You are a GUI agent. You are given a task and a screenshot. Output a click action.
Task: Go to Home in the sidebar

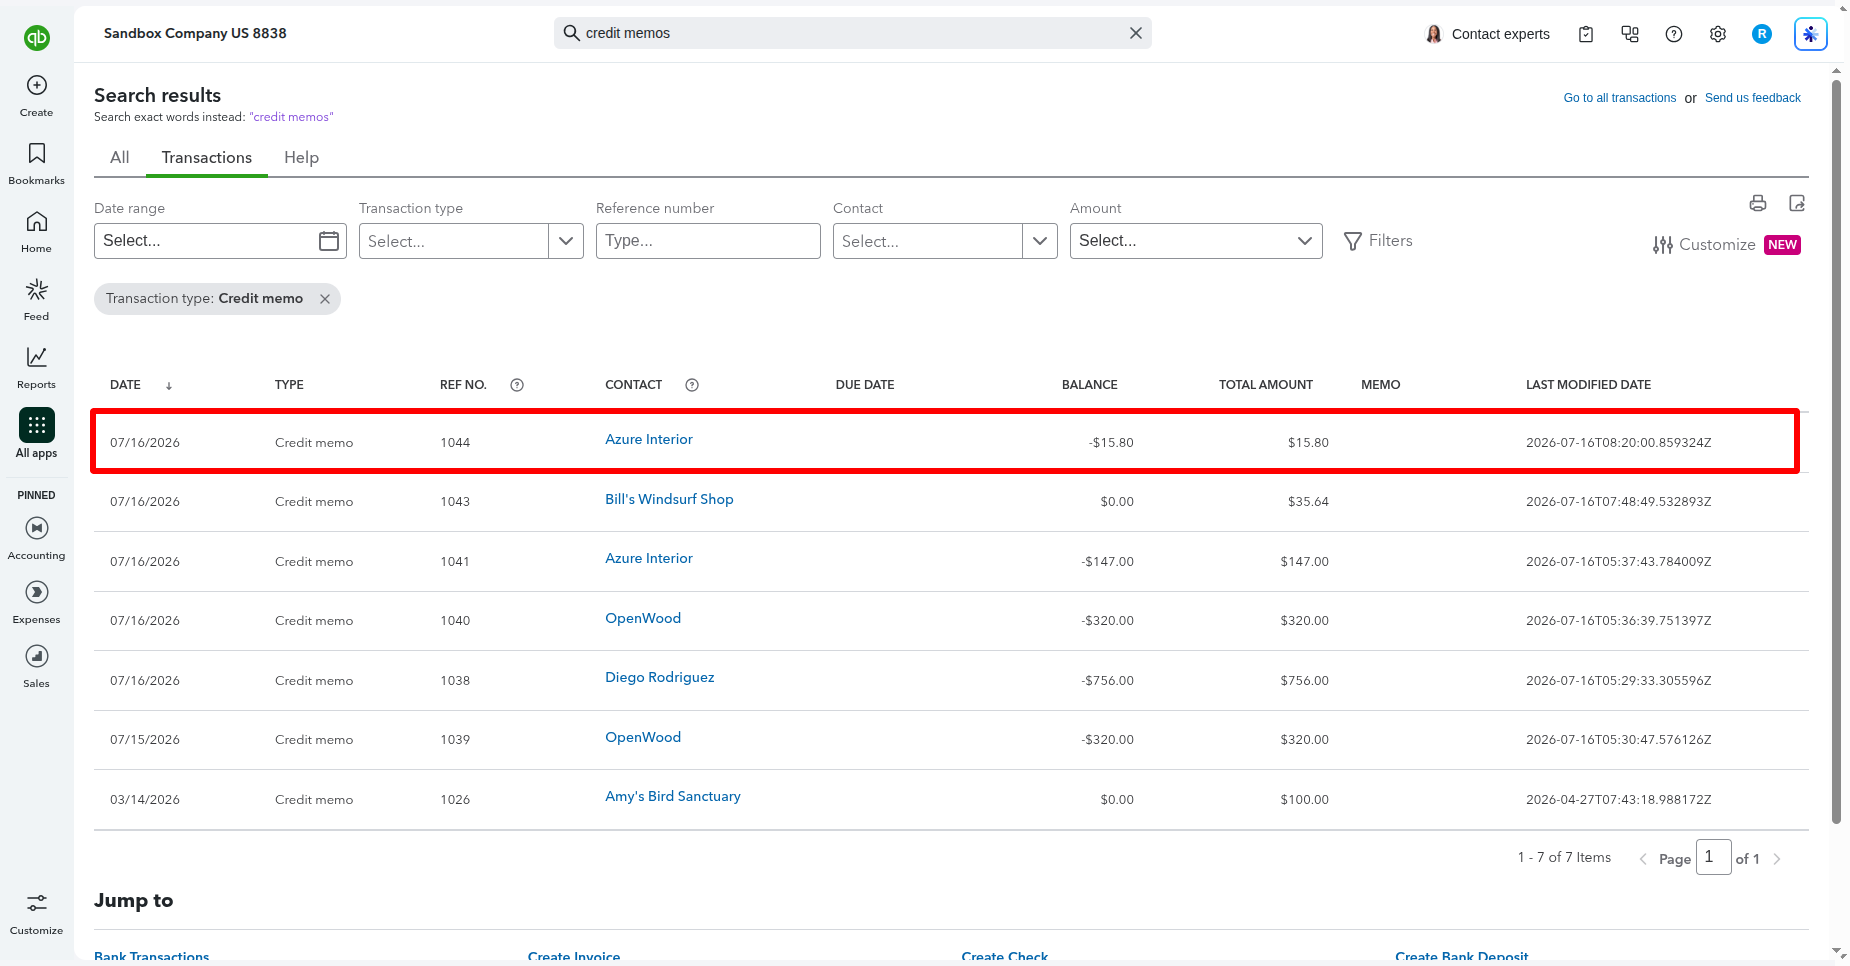(x=37, y=232)
